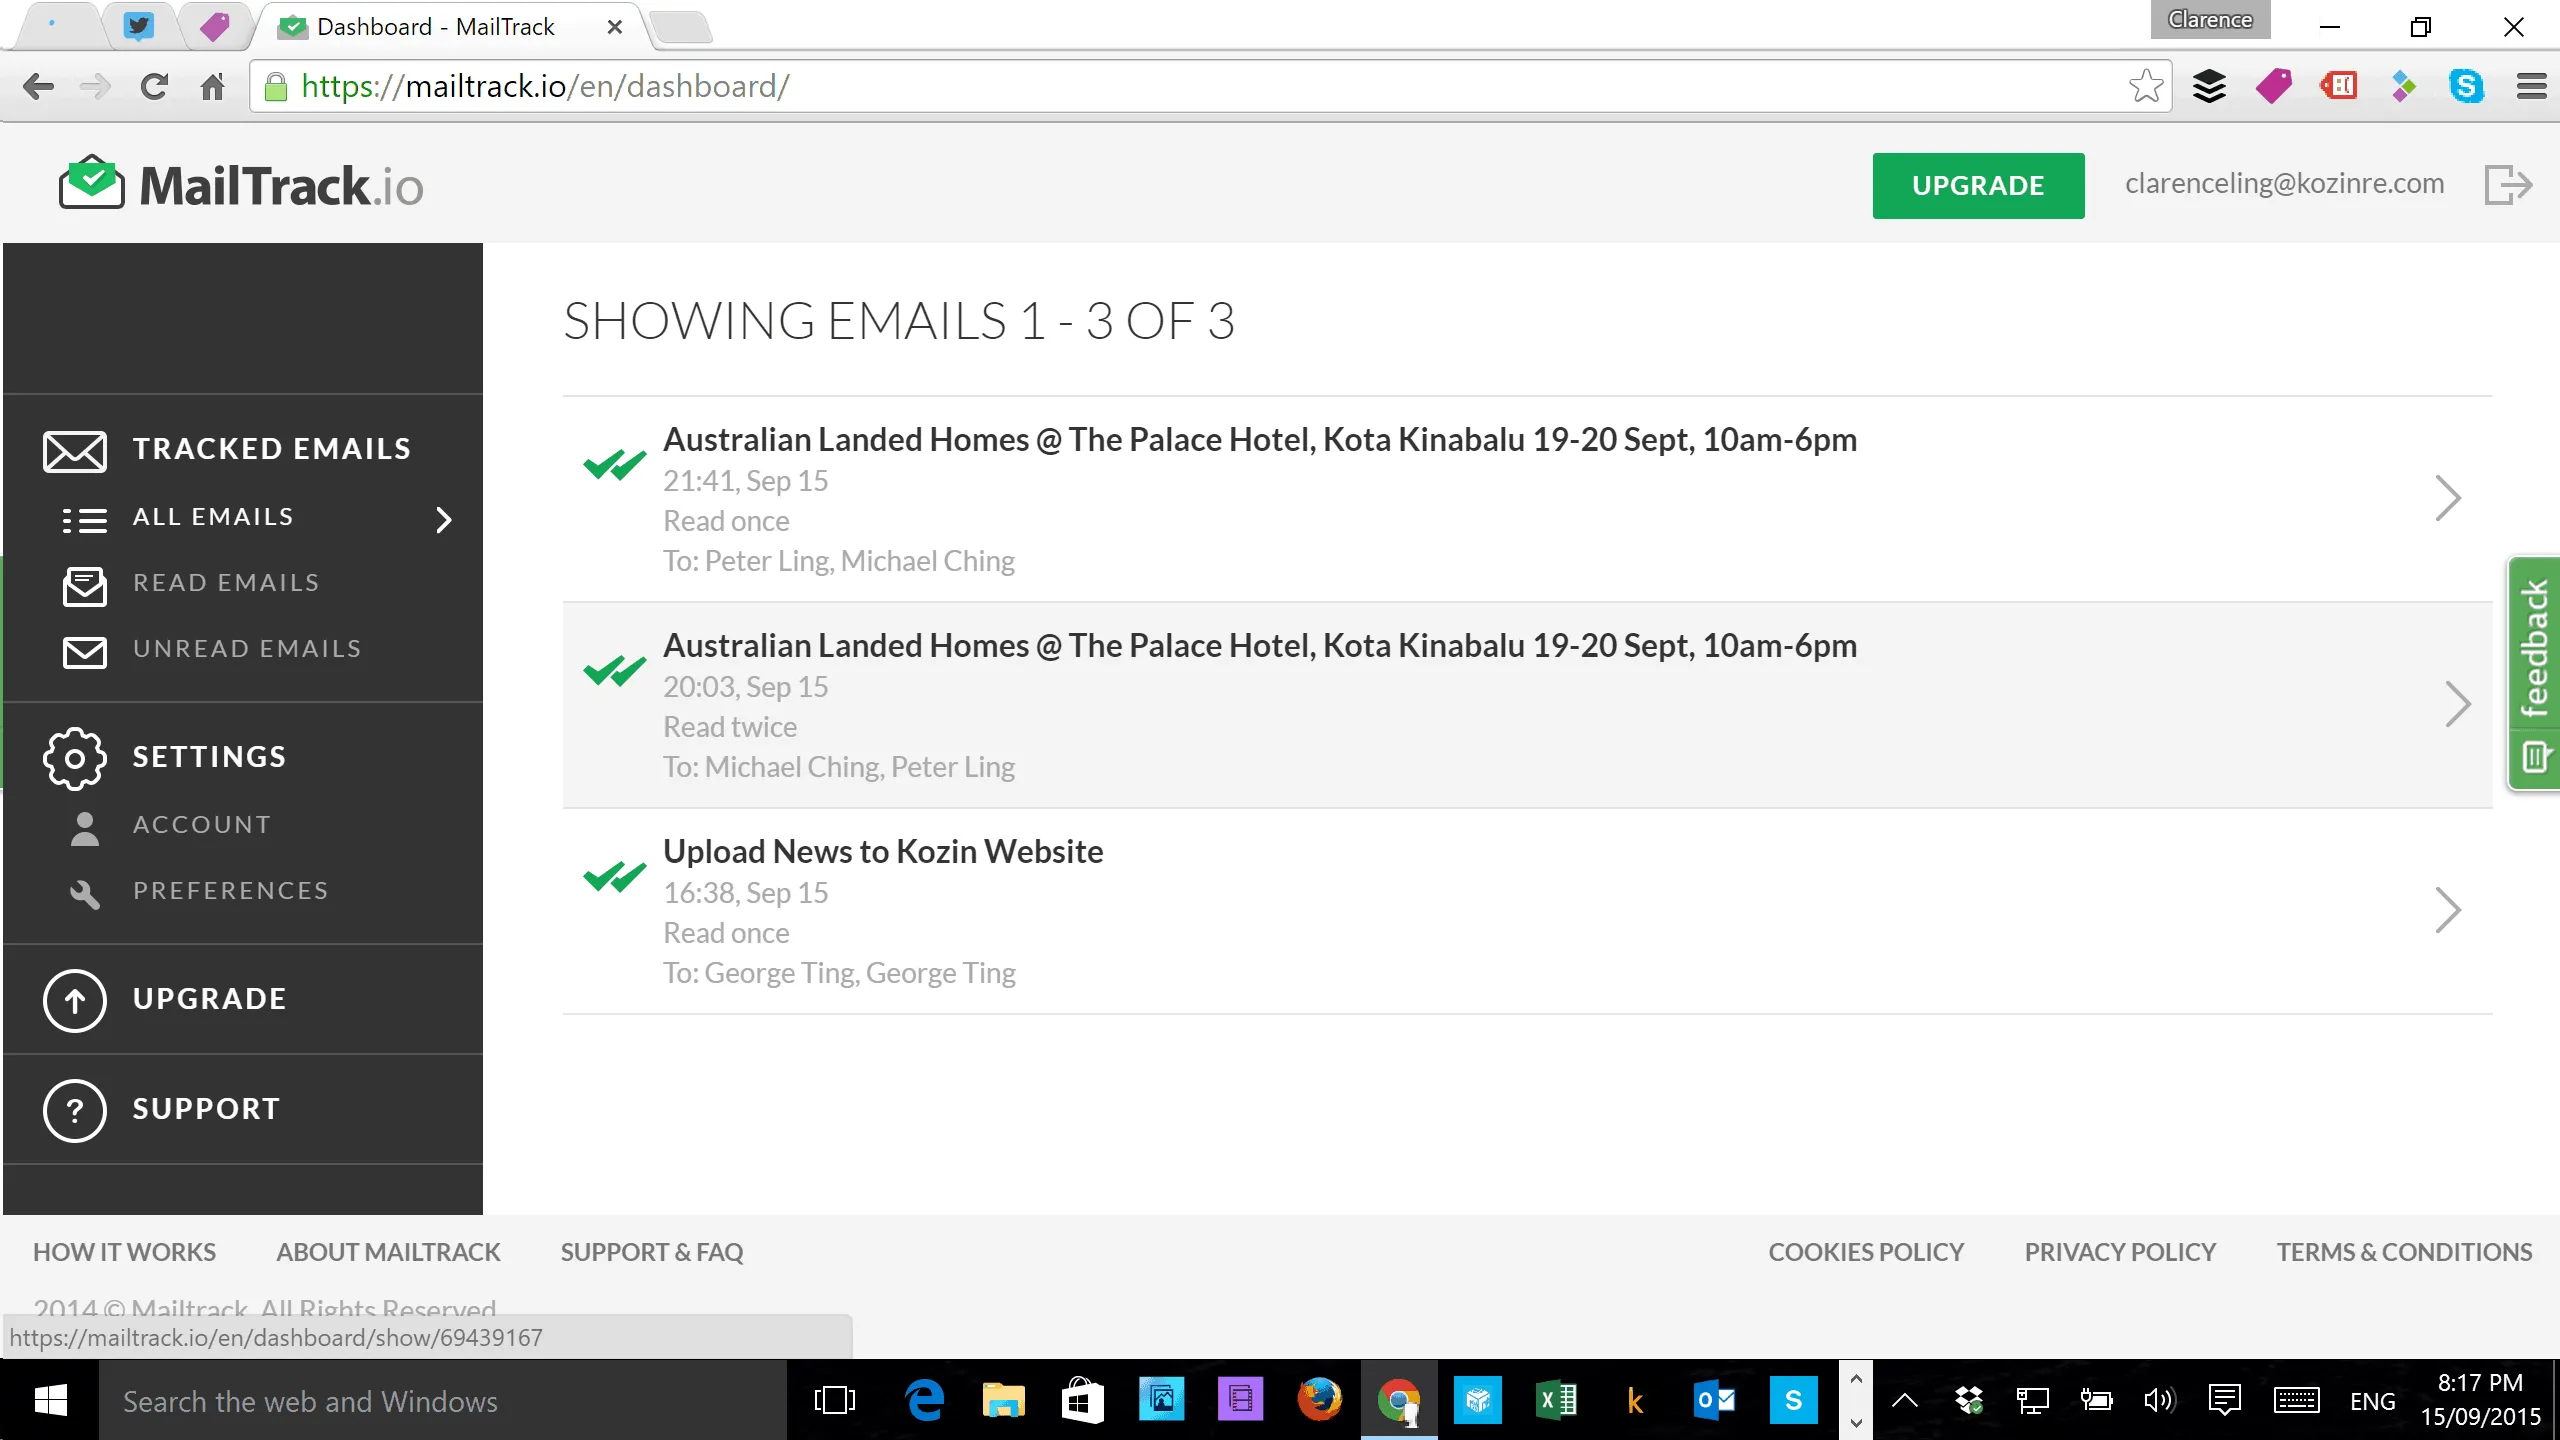Viewport: 2560px width, 1440px height.
Task: Click the Preferences wrench icon
Action: coord(85,894)
